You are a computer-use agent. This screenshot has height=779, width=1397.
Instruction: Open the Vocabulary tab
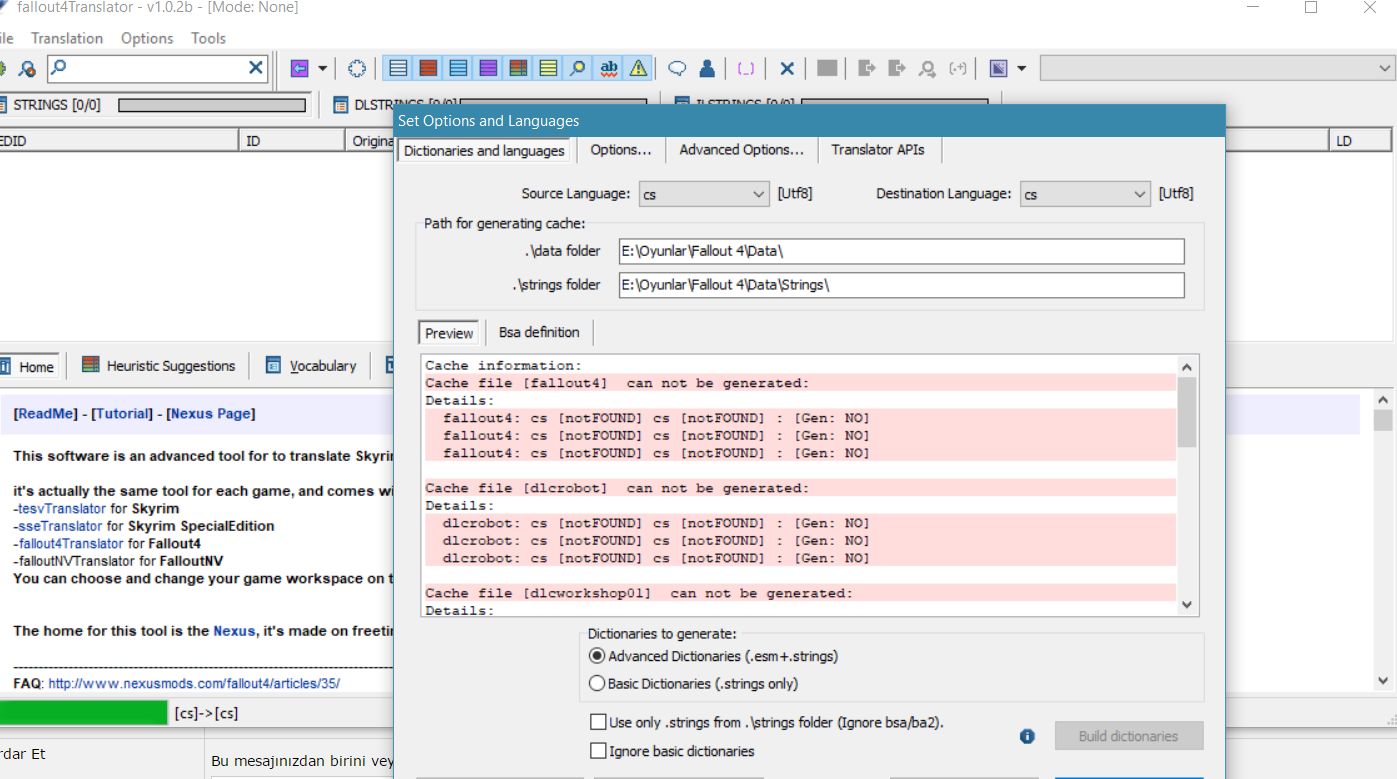(311, 366)
